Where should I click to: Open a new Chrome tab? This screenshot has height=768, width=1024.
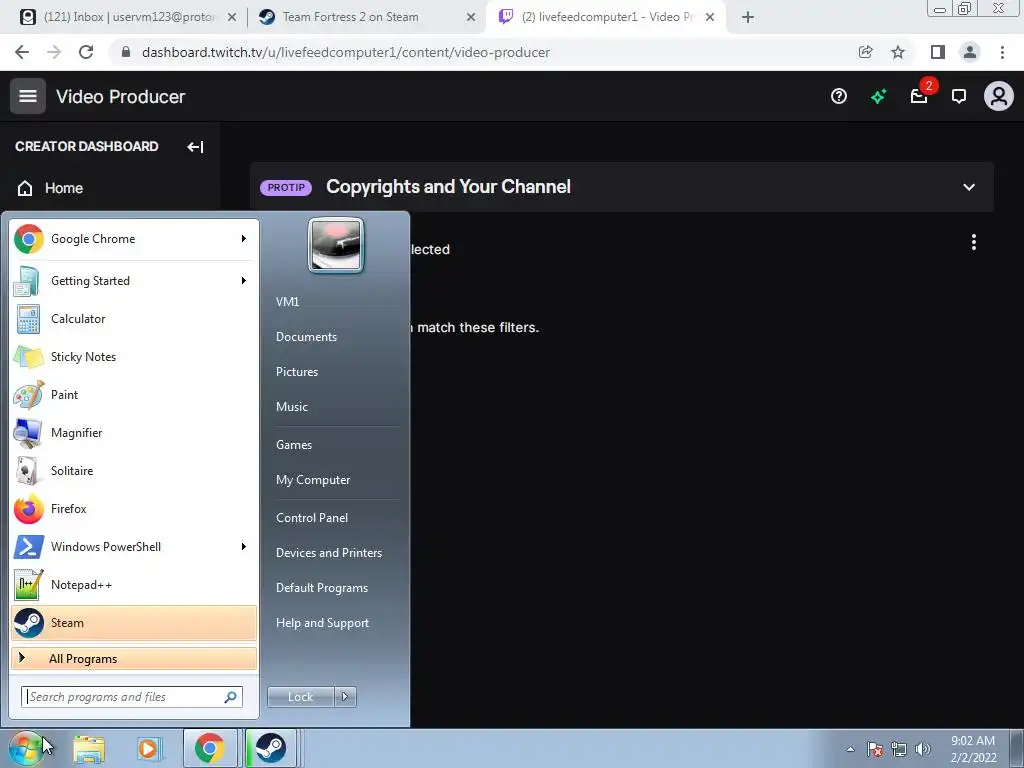[748, 17]
